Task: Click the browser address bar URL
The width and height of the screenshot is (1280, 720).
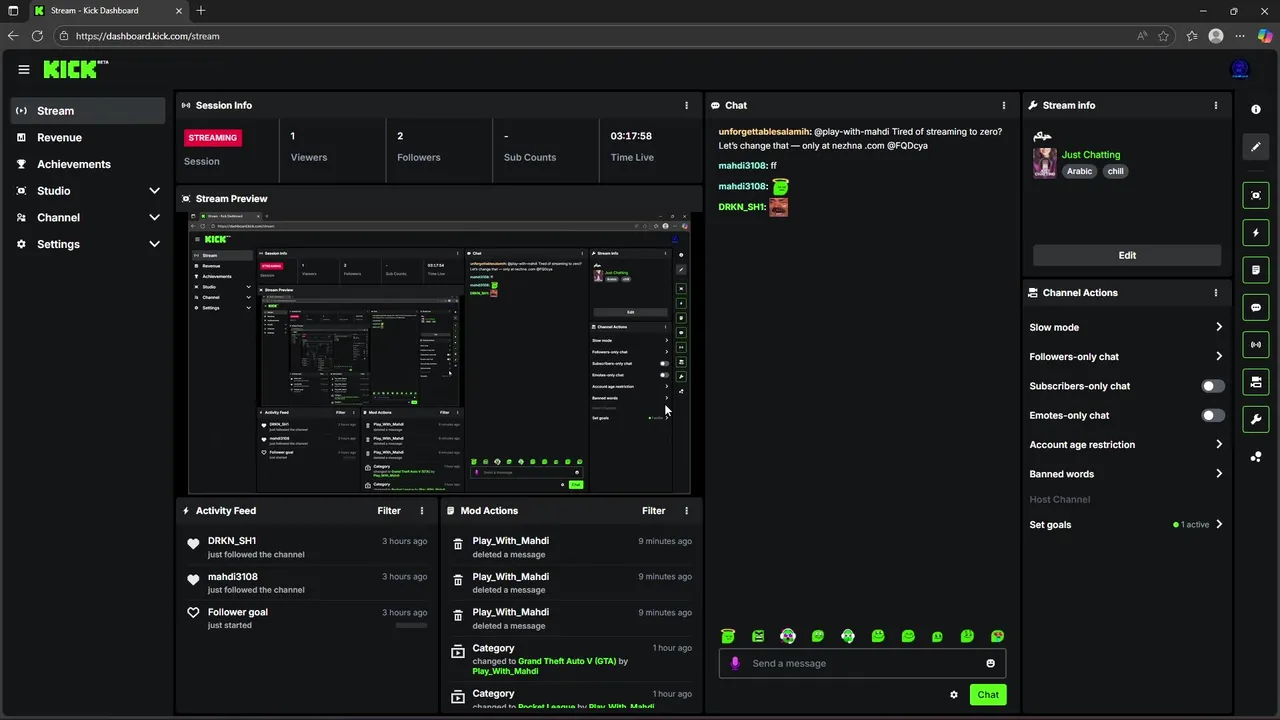Action: 147,36
